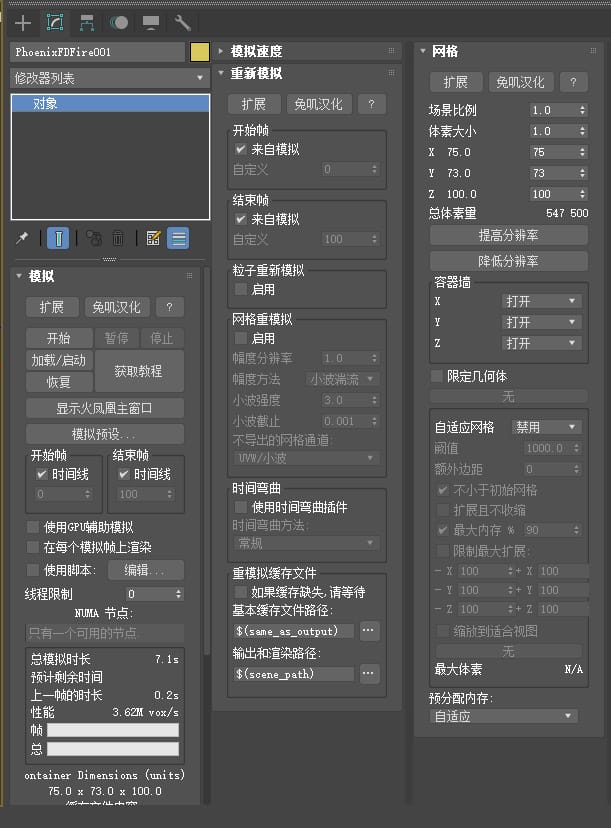Click 扩展 button in 网格 rollout
Viewport: 611px width, 828px height.
coord(456,82)
